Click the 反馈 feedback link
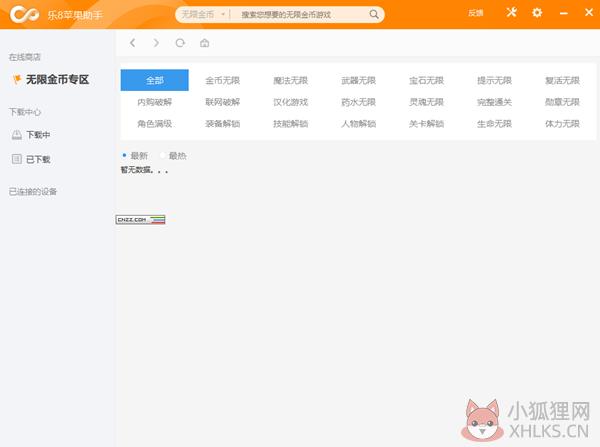The image size is (600, 447). [476, 13]
